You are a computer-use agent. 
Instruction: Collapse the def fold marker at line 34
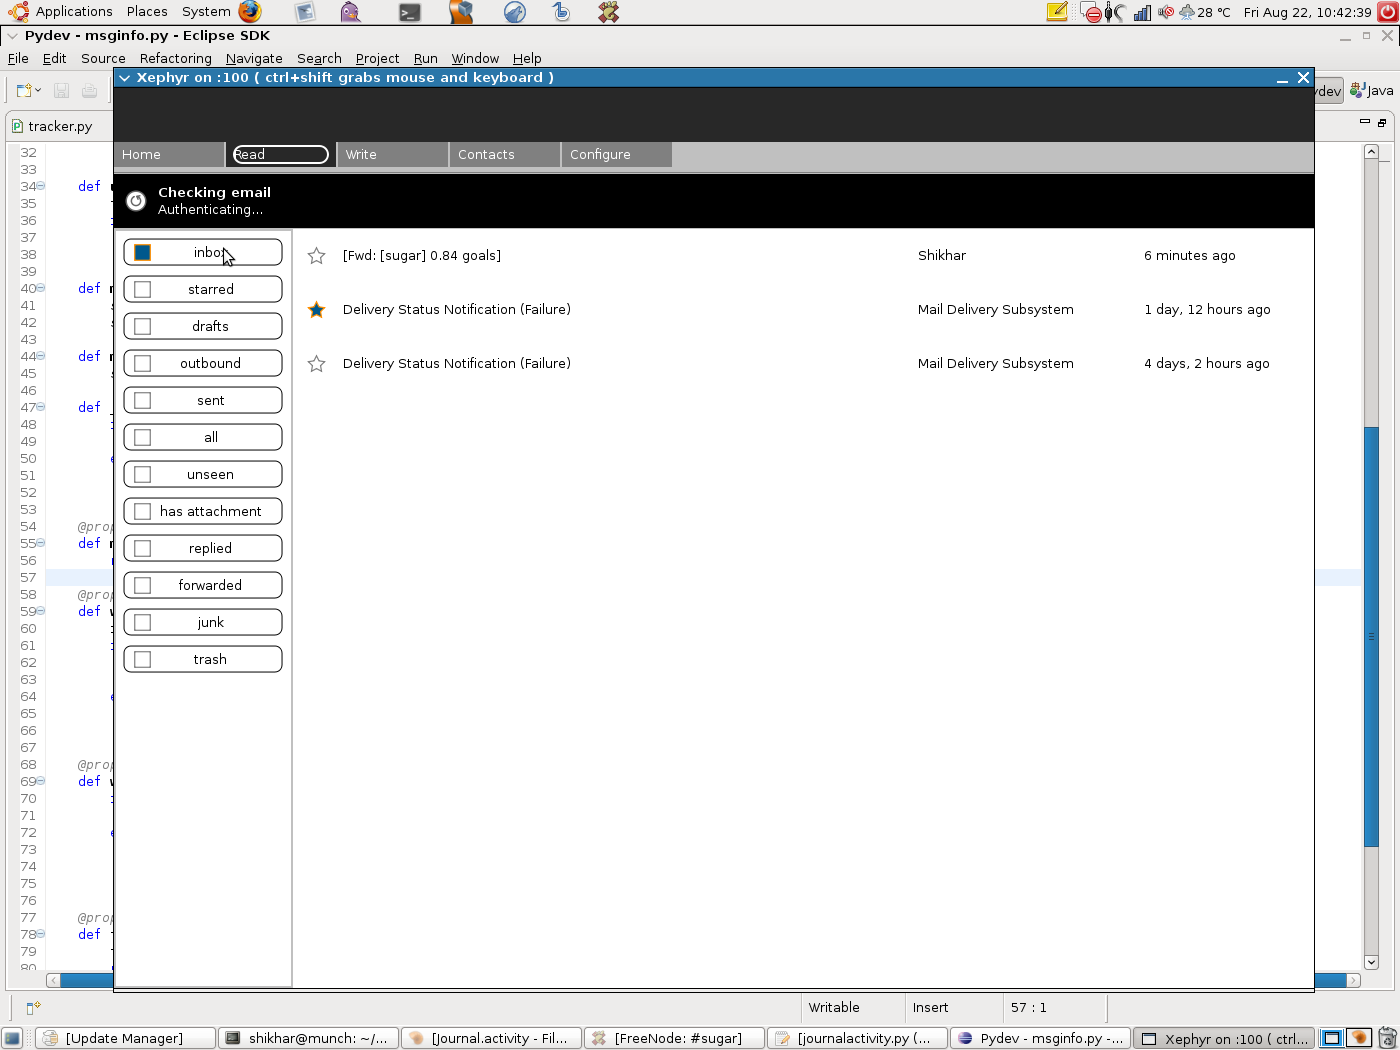tap(41, 186)
